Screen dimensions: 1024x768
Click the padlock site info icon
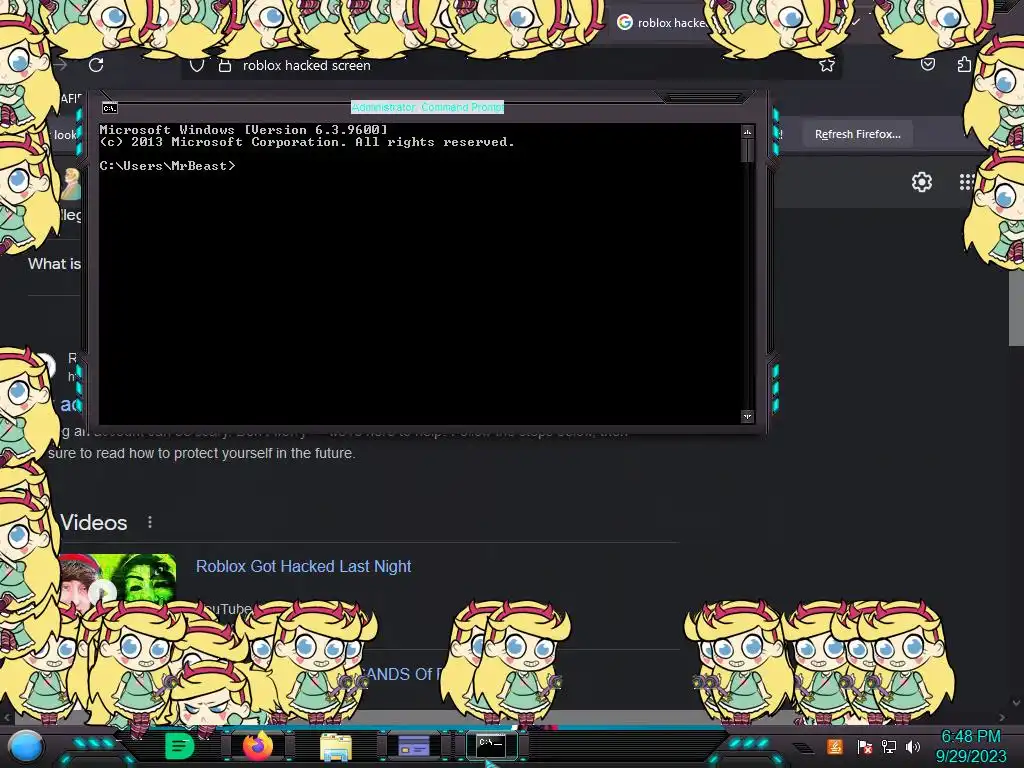(x=225, y=65)
